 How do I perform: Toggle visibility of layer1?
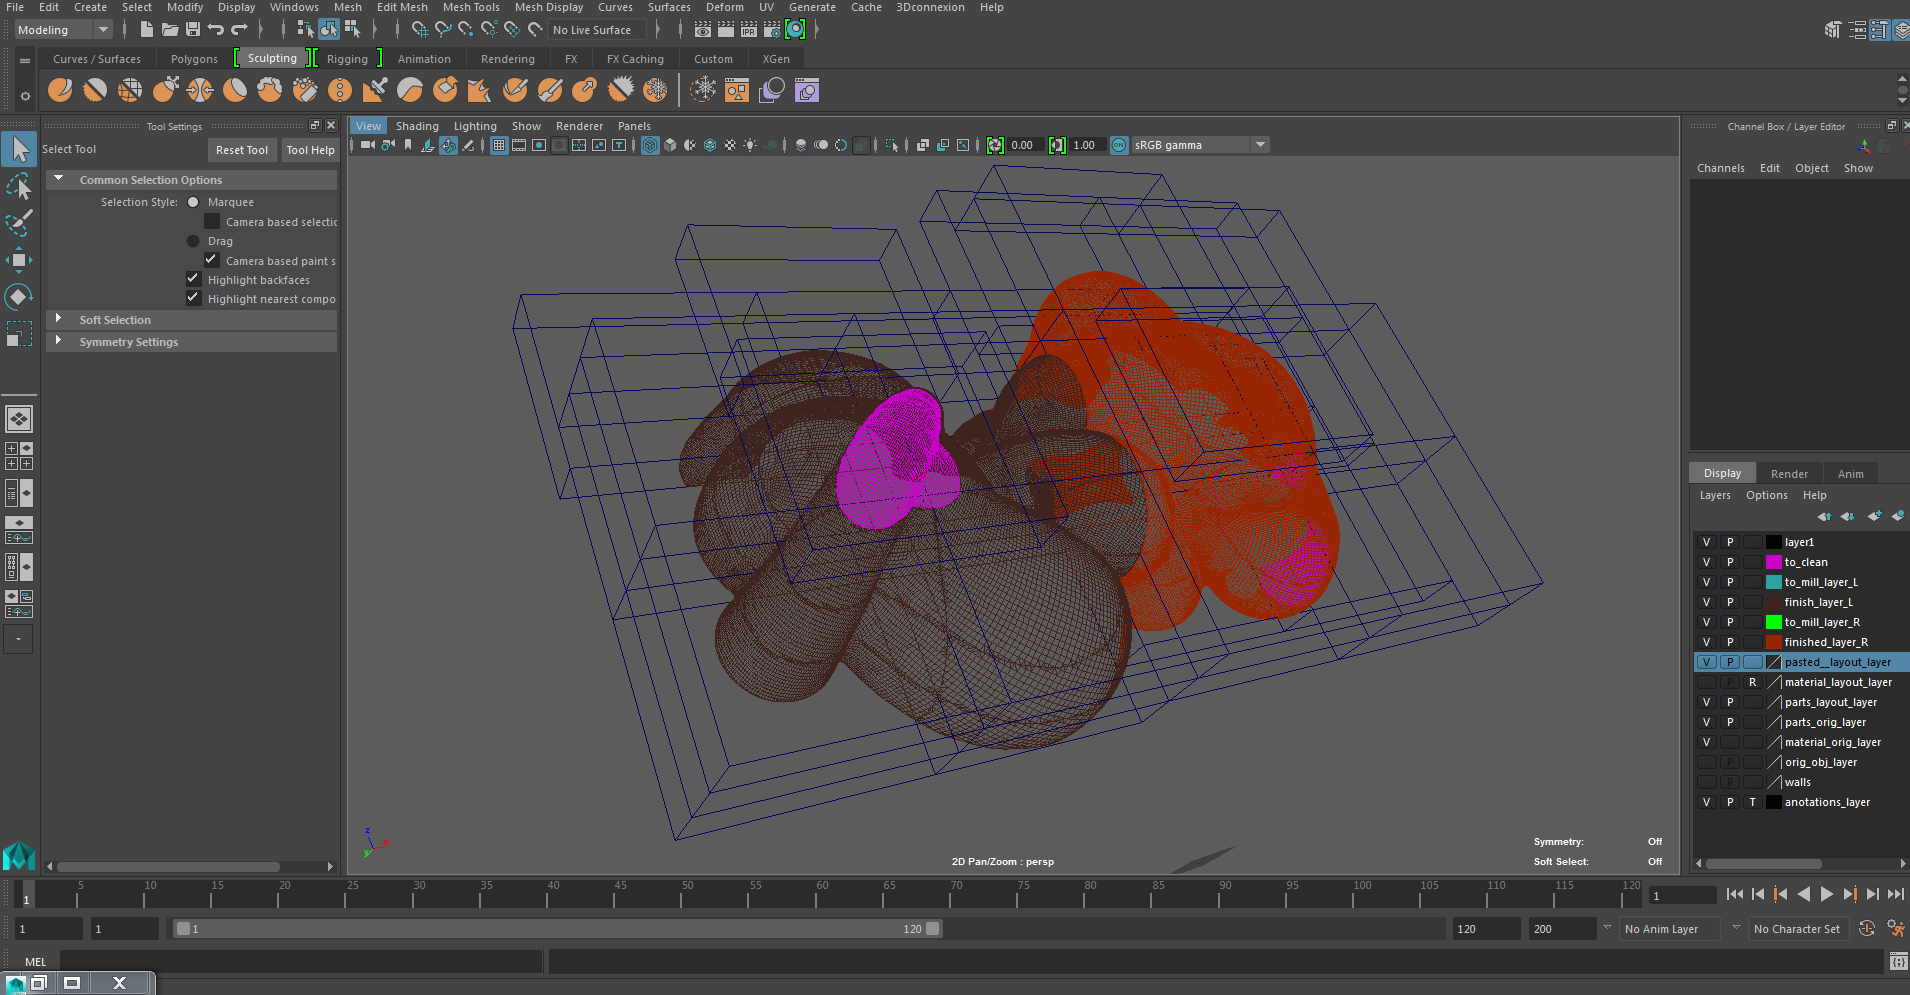coord(1707,542)
